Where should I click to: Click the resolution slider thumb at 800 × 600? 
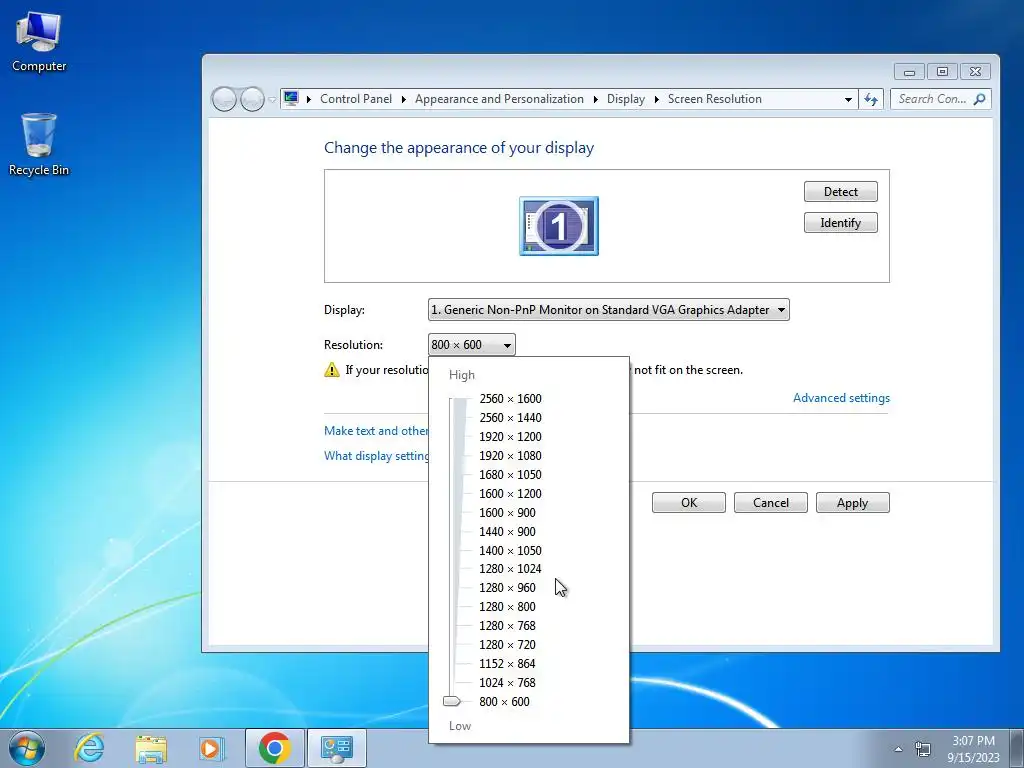click(452, 701)
